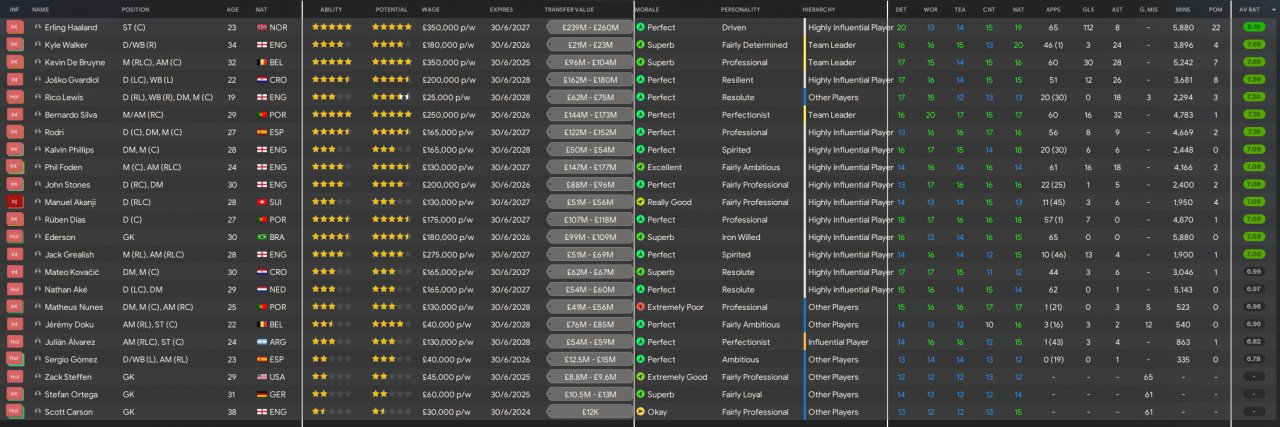This screenshot has width=1280, height=427.
Task: Click the player icon beside Rodri
Action: (x=38, y=132)
